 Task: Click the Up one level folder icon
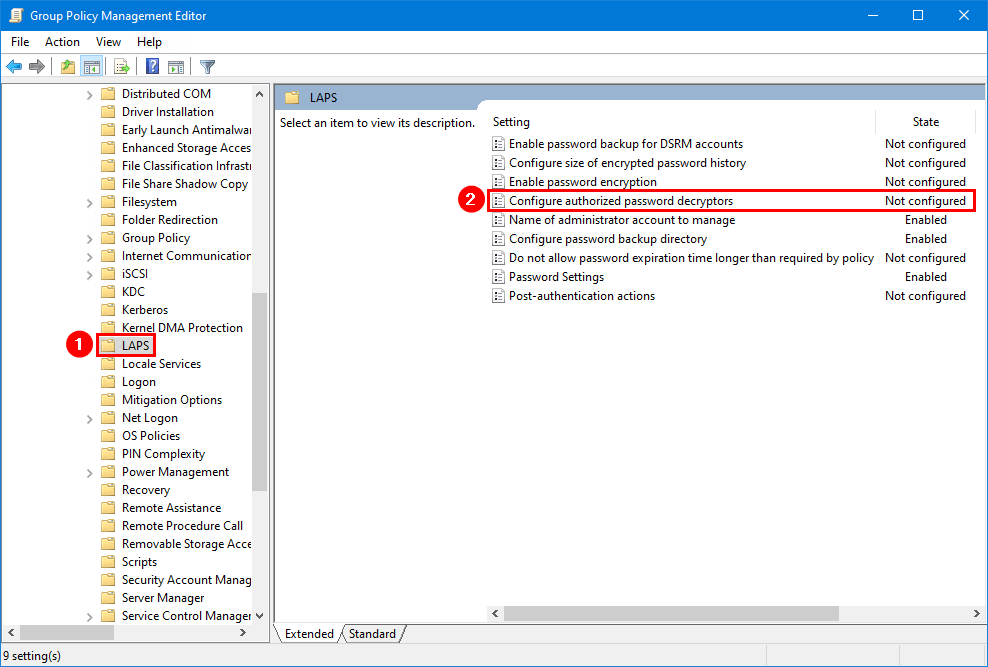tap(67, 67)
